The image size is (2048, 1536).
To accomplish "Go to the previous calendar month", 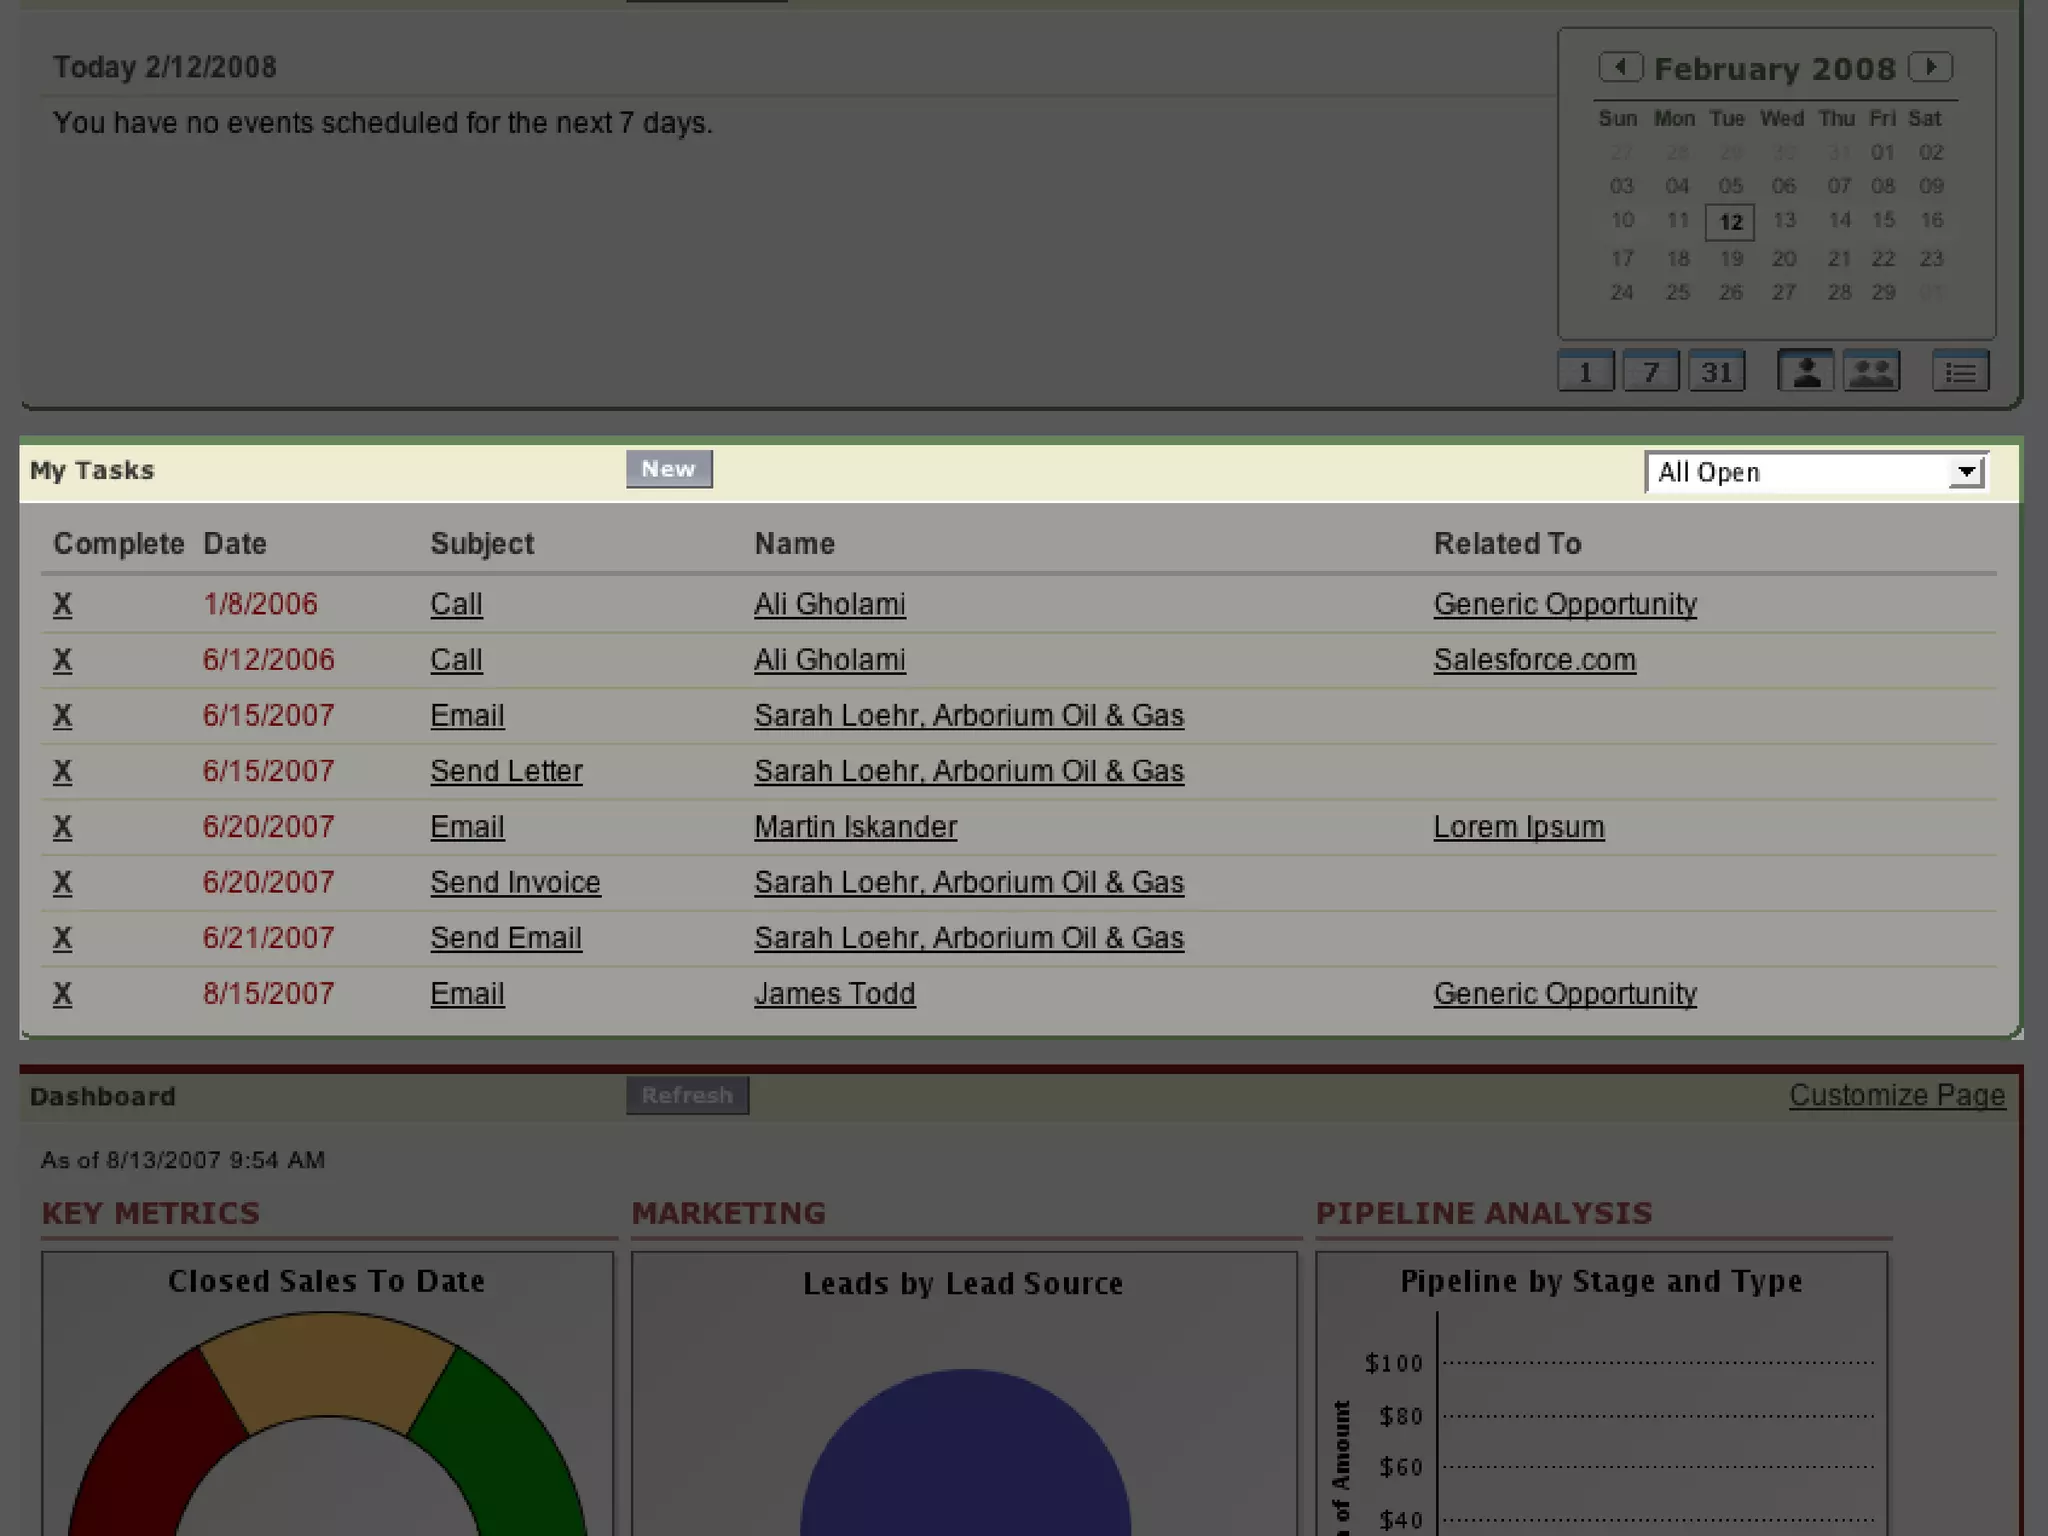I will (1620, 67).
